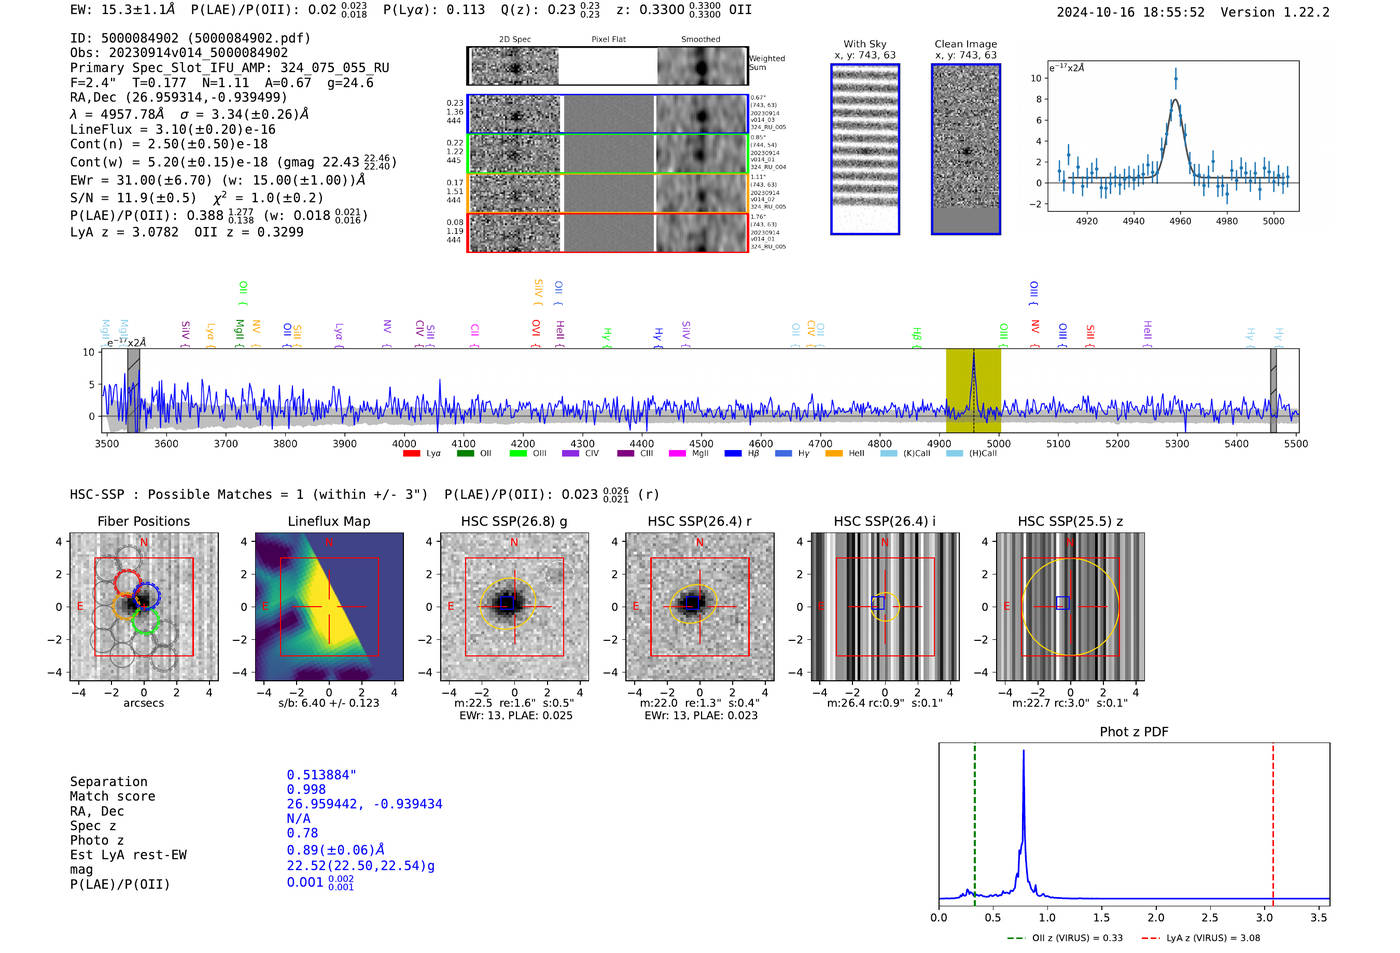Click the LyA z = 3.0782 text

point(124,232)
